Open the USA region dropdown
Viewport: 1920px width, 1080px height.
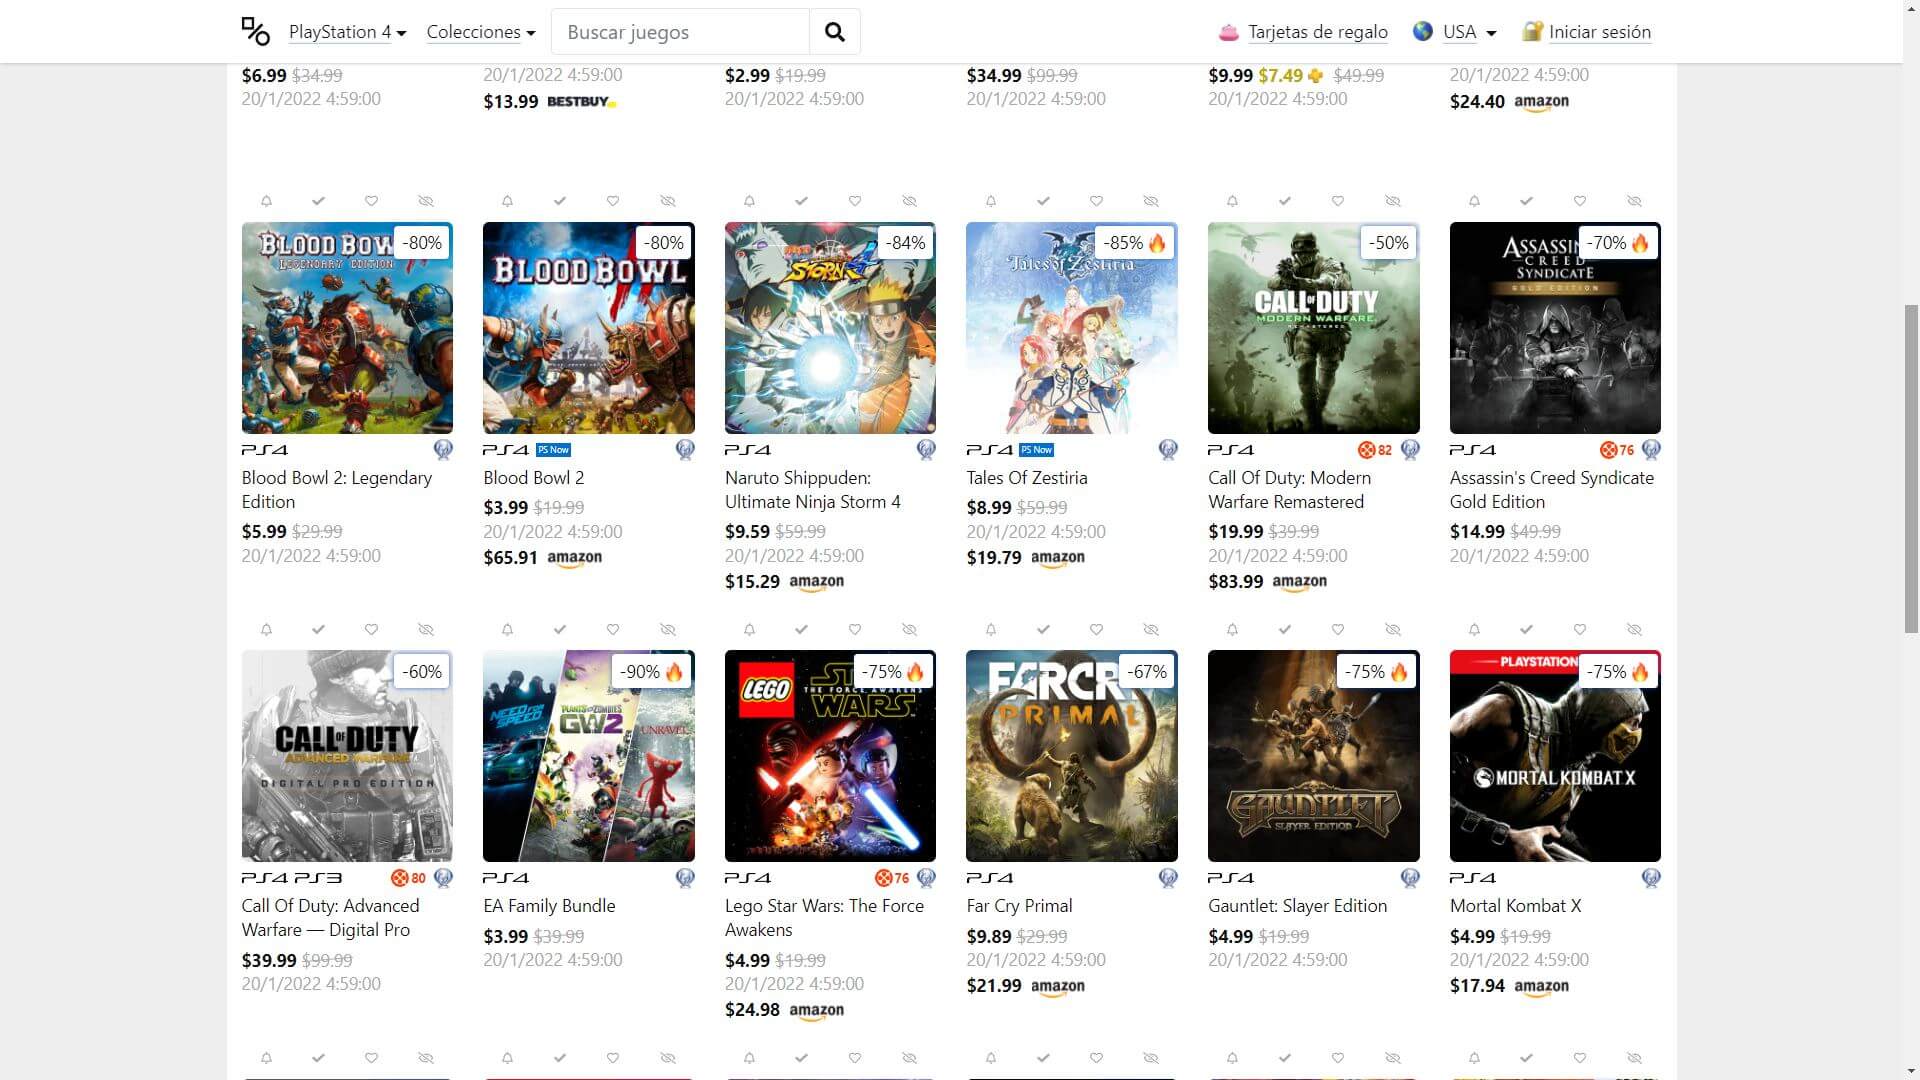pyautogui.click(x=1455, y=32)
